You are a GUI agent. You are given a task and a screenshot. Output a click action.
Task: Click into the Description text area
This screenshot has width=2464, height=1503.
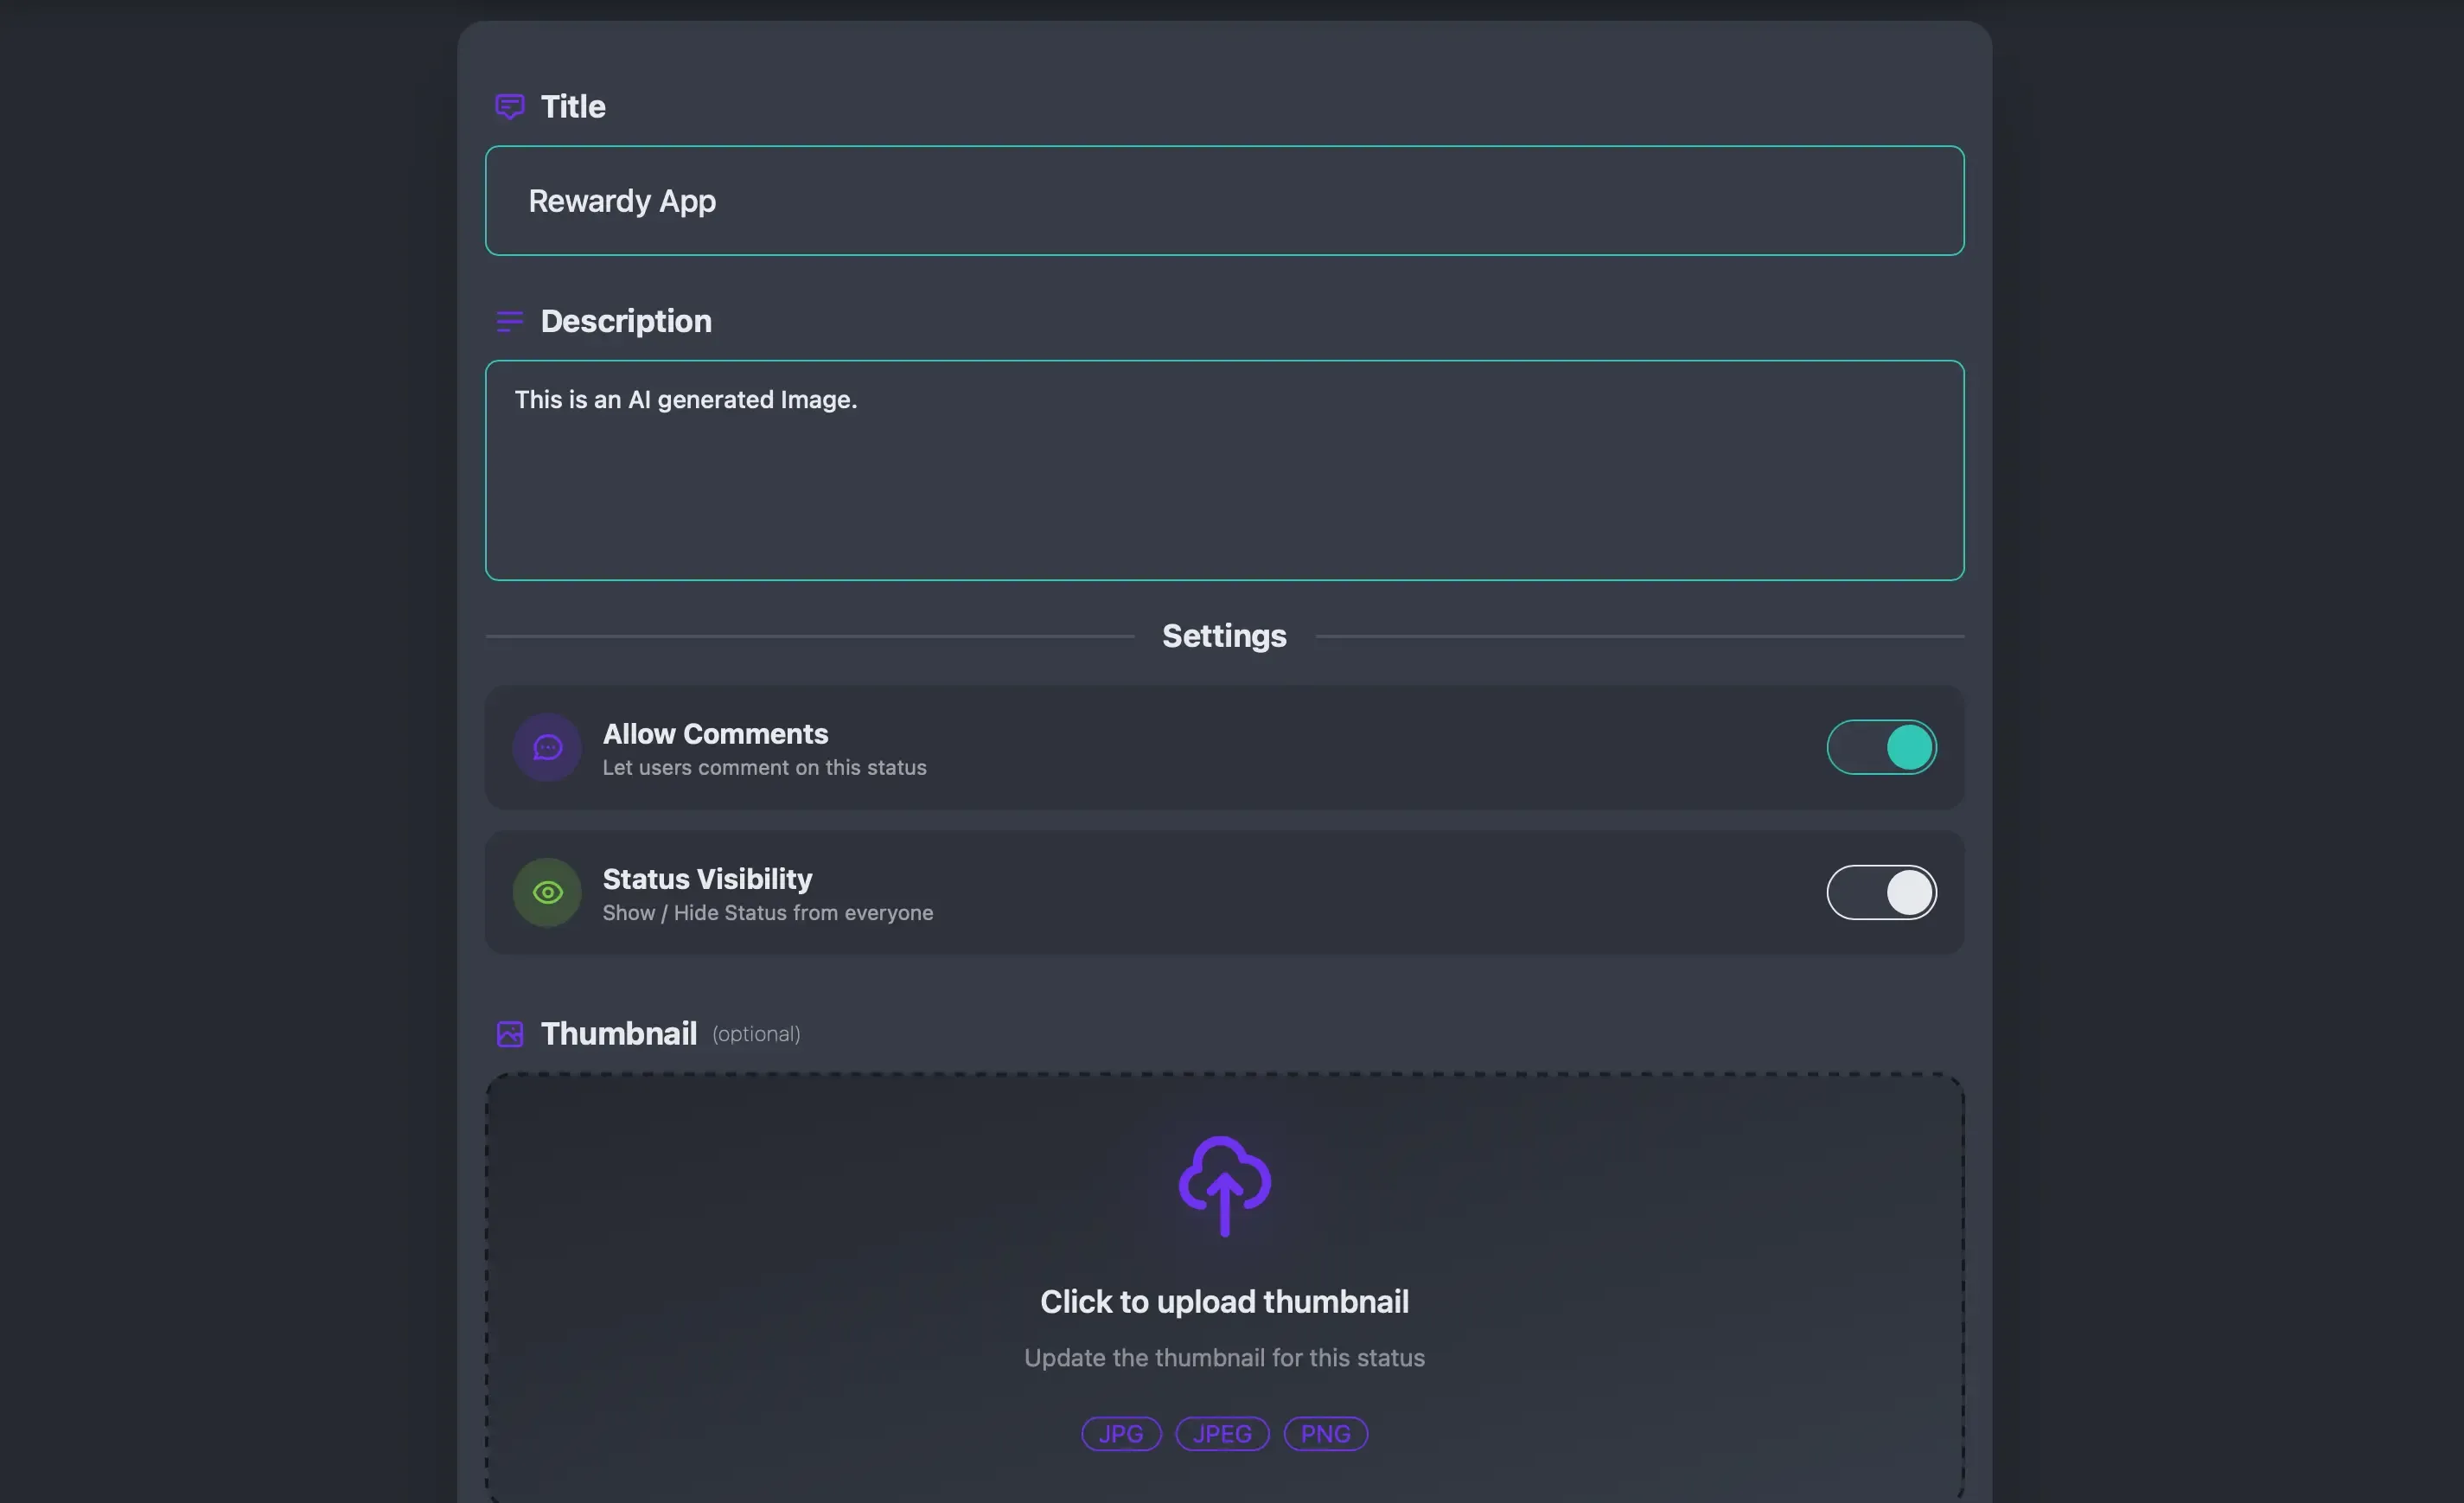click(1224, 470)
